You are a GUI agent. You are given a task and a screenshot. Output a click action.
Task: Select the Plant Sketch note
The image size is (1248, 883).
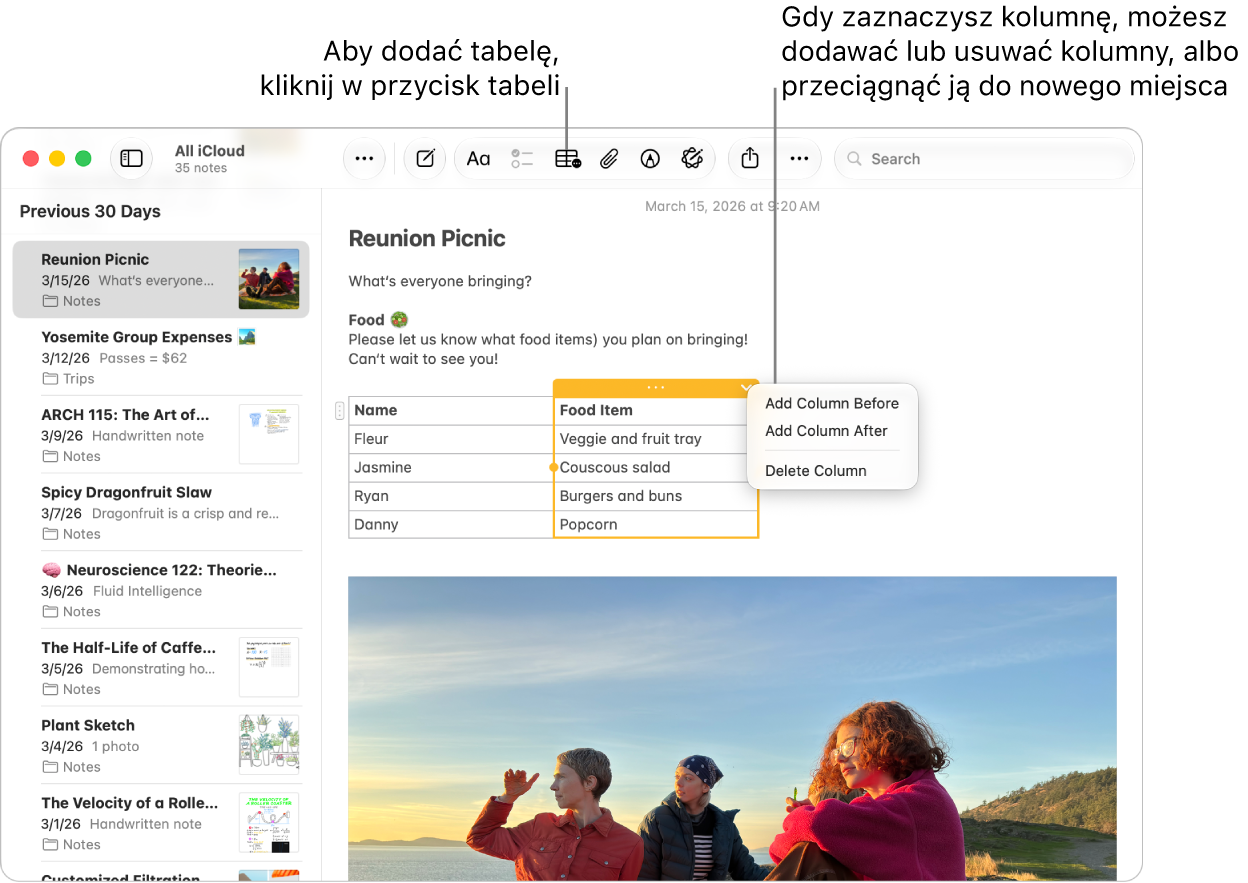161,745
